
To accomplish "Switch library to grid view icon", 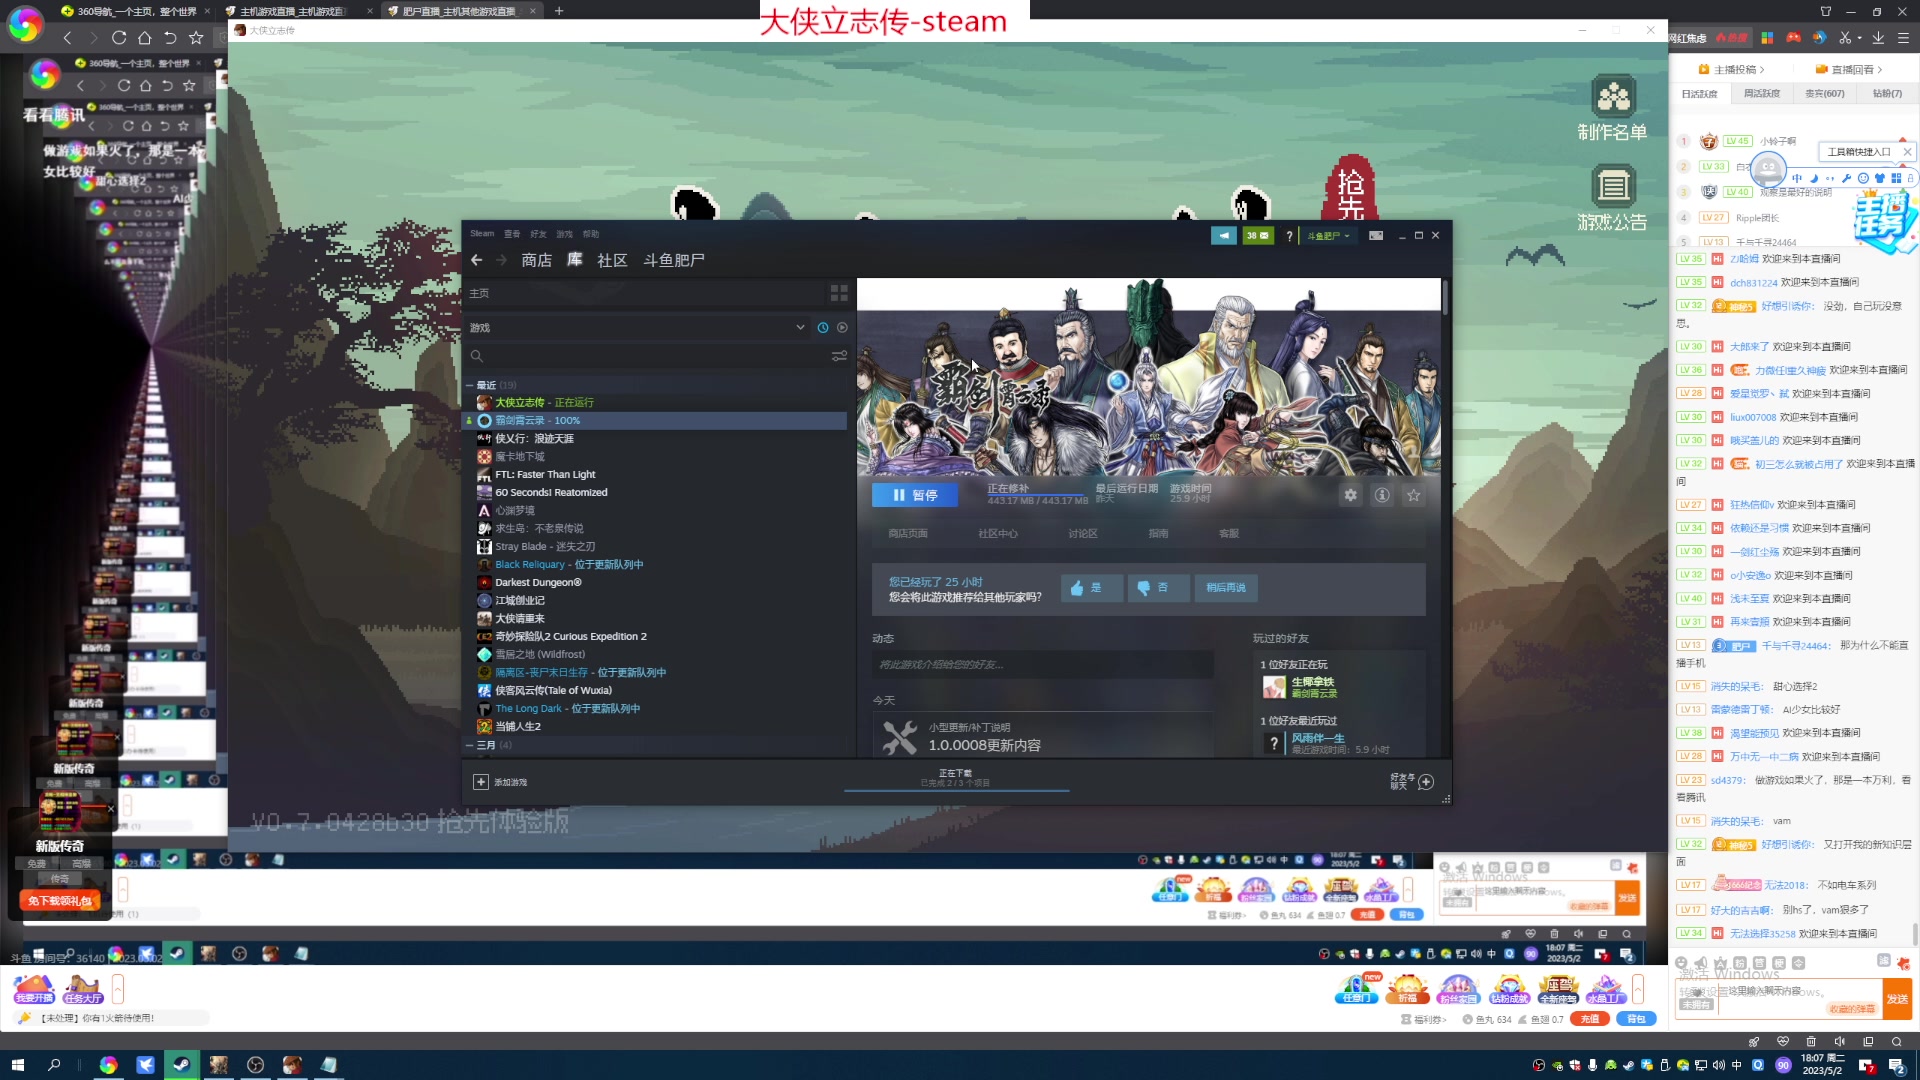I will [x=839, y=293].
